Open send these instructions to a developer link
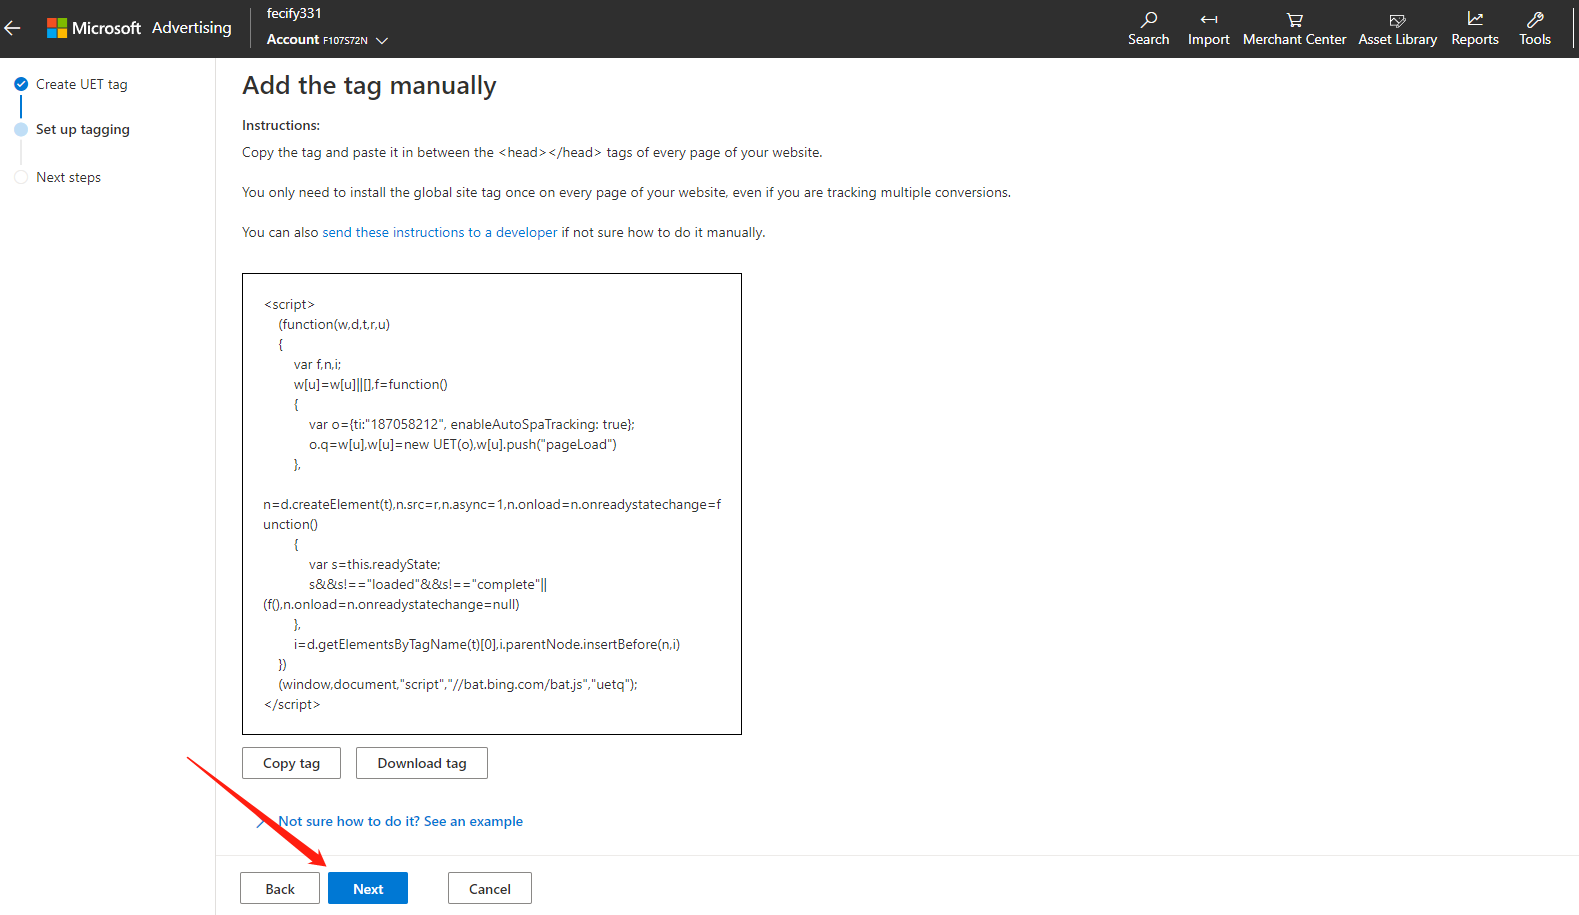The width and height of the screenshot is (1579, 915). coord(440,232)
